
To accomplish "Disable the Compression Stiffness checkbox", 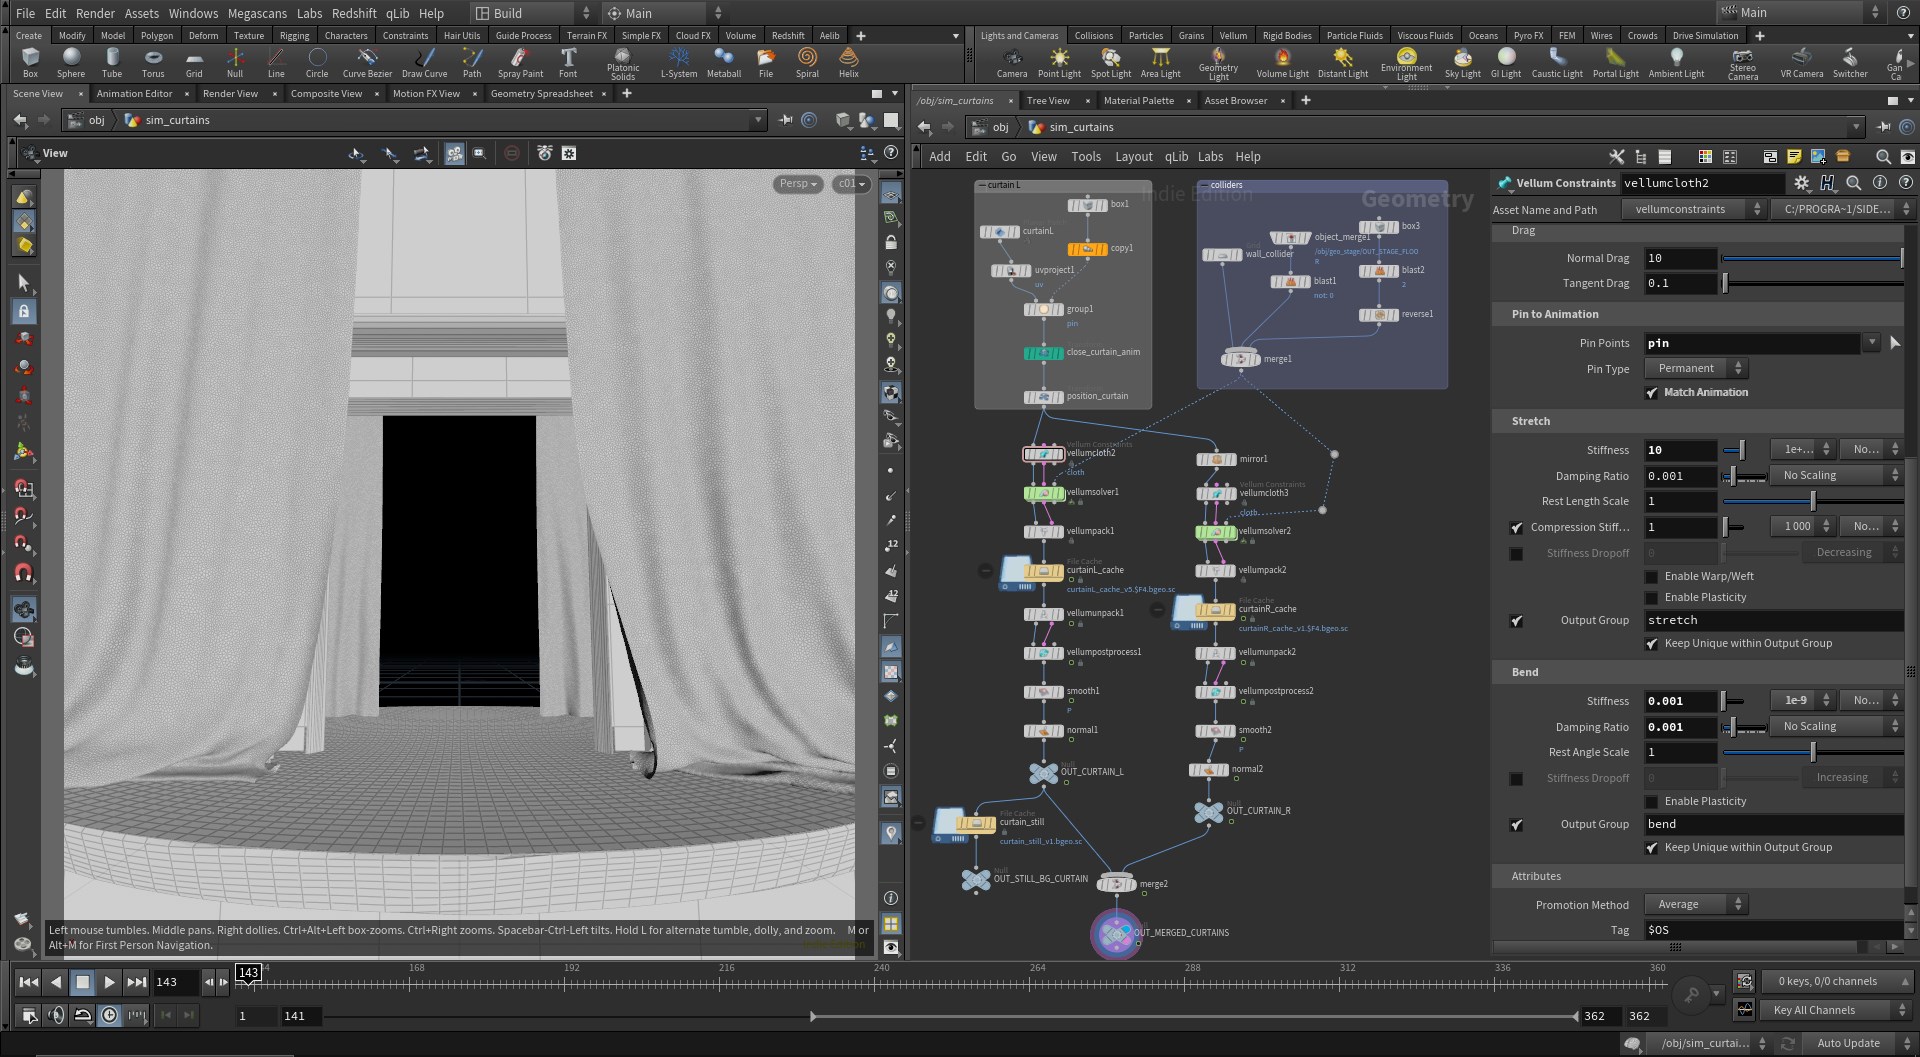I will pyautogui.click(x=1516, y=527).
